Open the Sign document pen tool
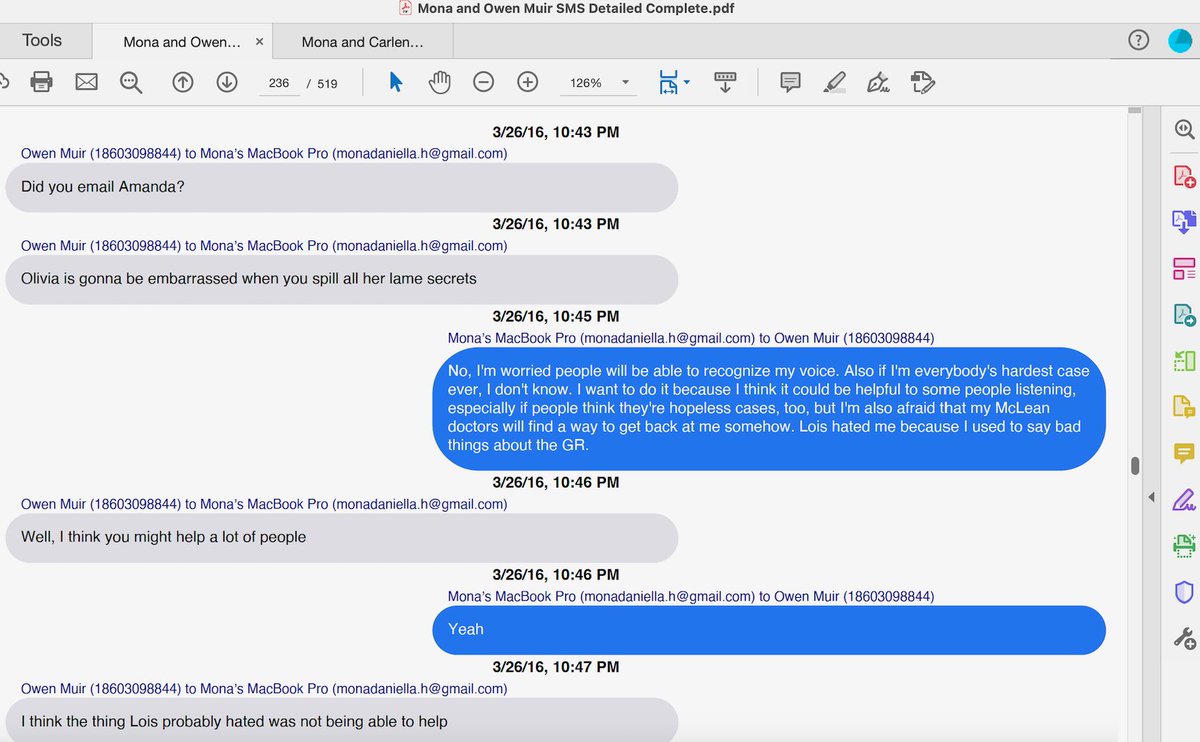Screen dimensions: 1200x742 (x=878, y=82)
